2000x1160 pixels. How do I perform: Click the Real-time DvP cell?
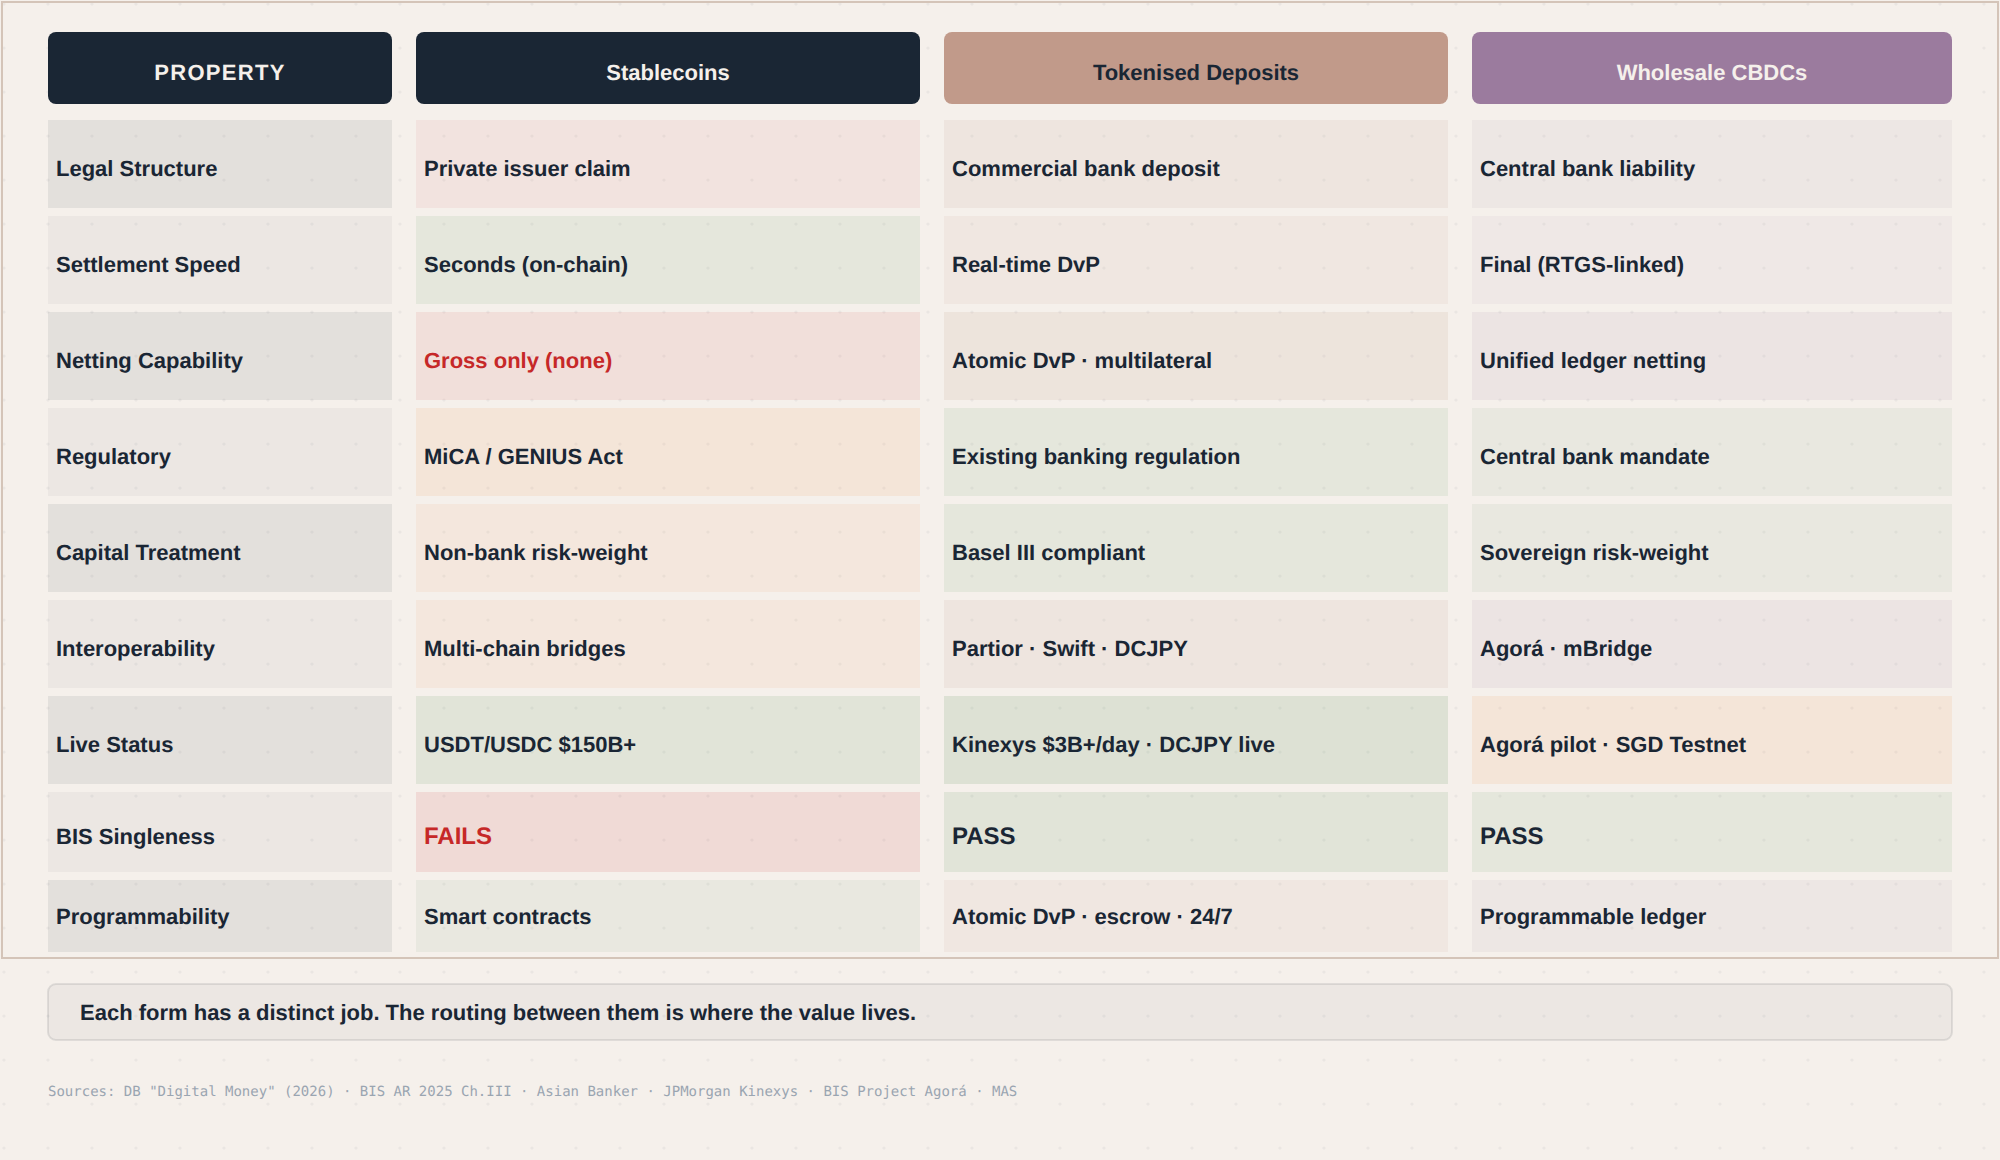click(1196, 260)
